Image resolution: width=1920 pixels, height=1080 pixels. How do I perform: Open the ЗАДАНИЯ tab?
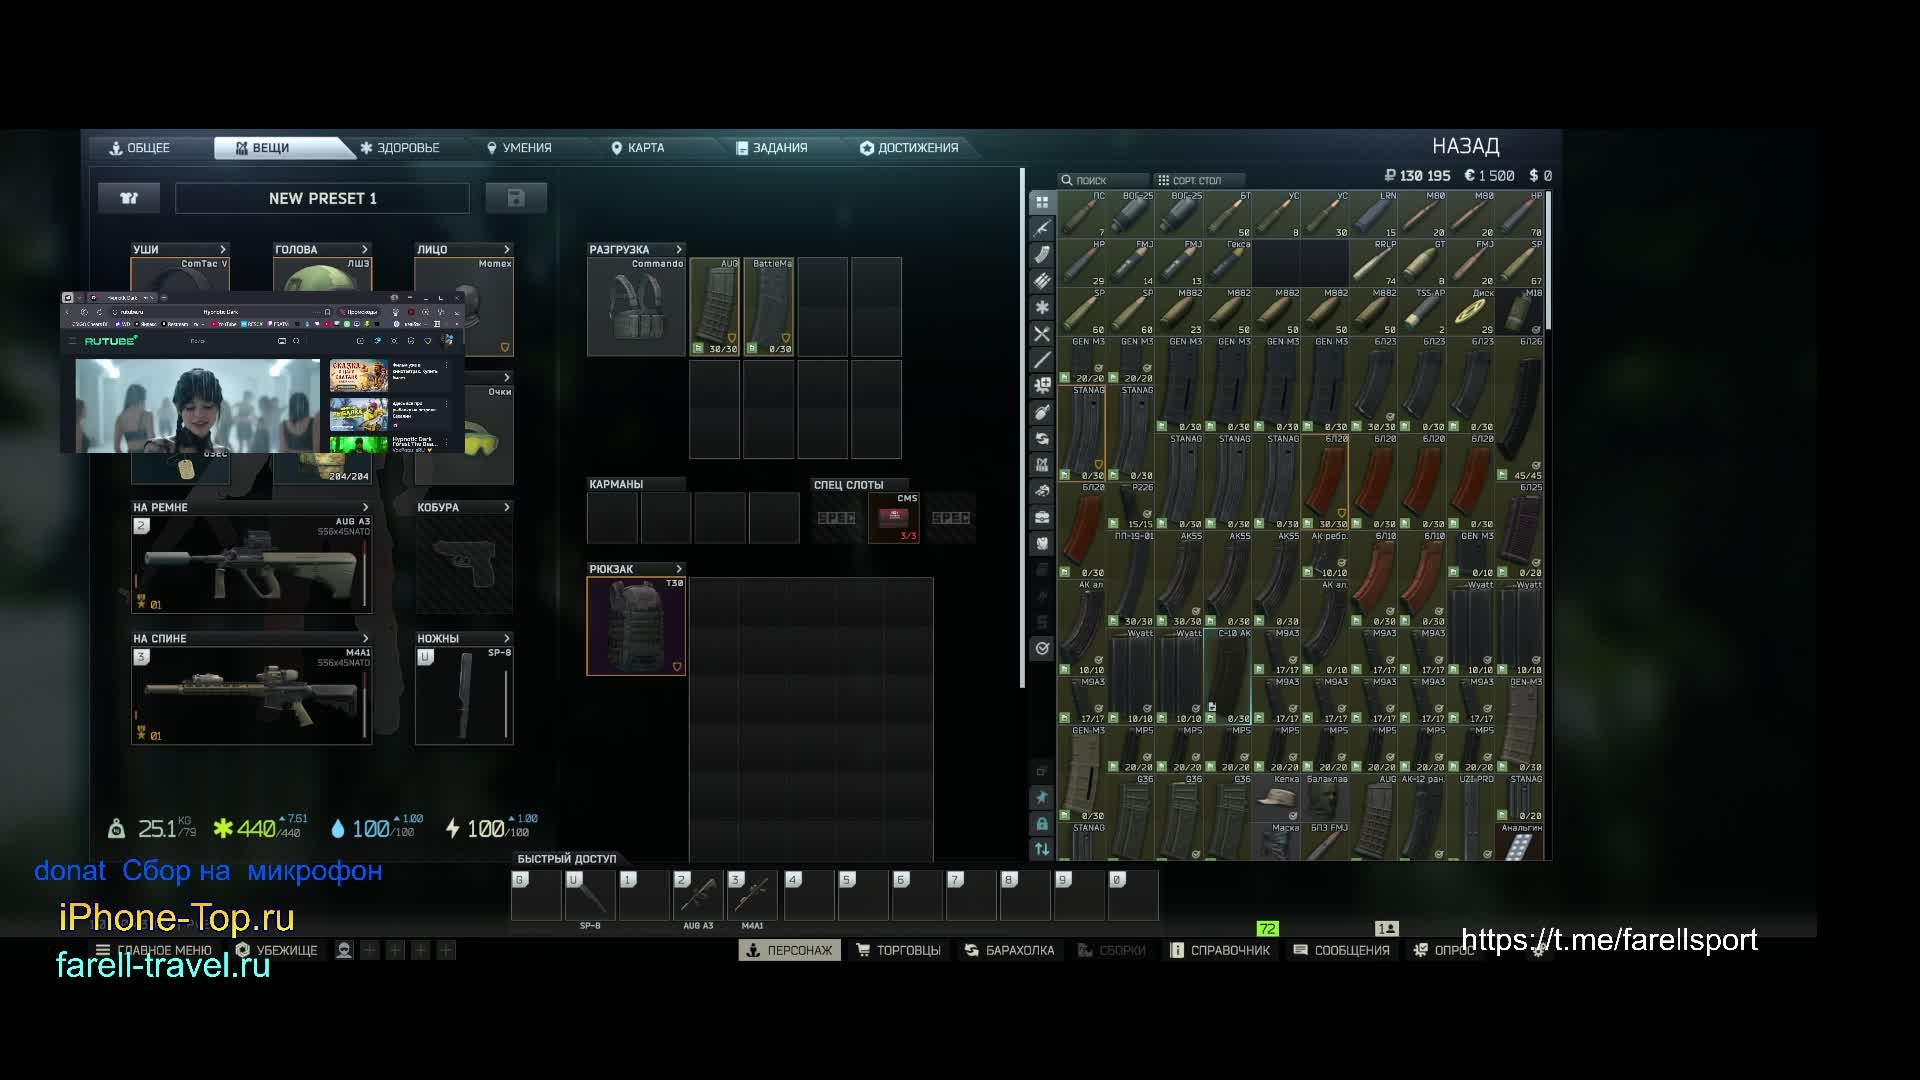point(772,148)
